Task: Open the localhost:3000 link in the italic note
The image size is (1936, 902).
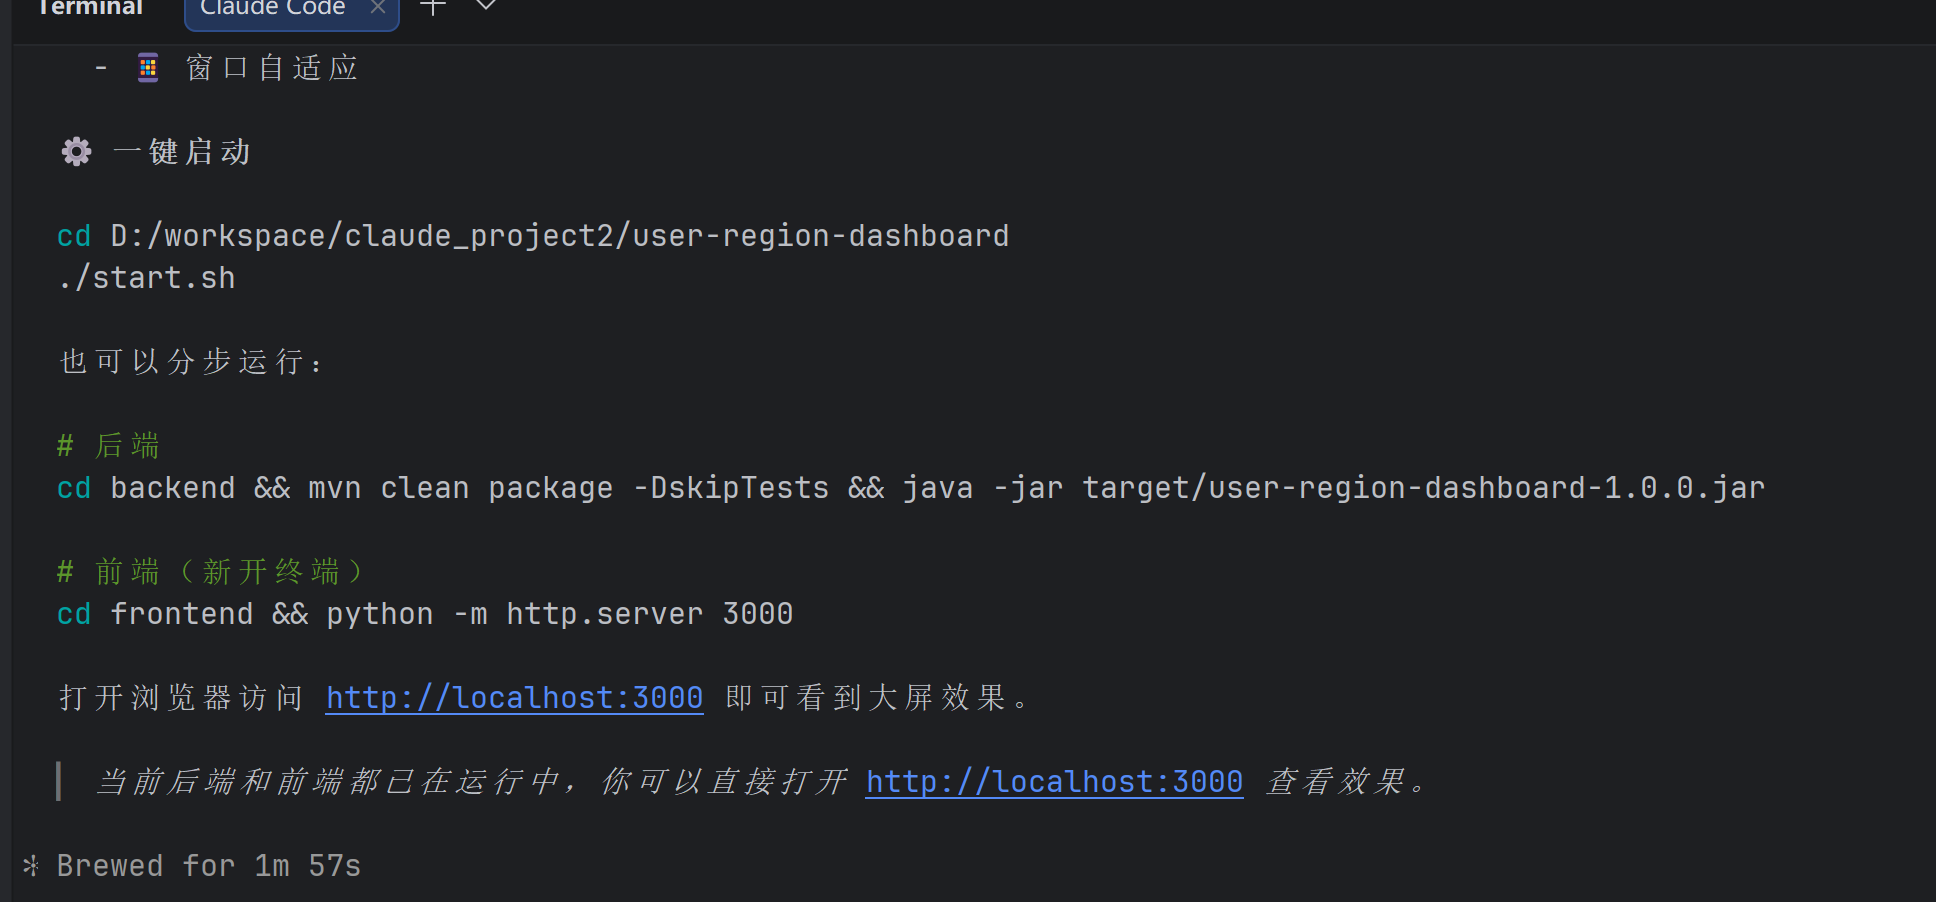Action: point(1054,782)
